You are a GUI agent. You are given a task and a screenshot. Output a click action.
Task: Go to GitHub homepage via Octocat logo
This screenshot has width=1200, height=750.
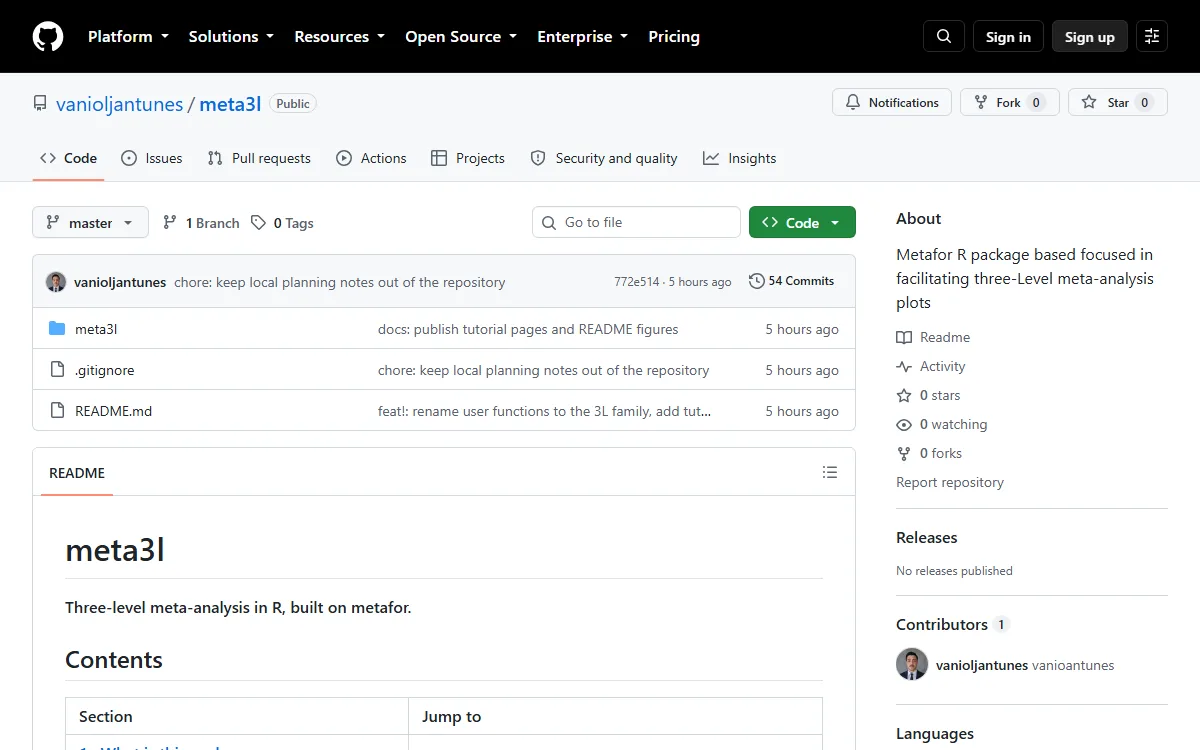click(48, 37)
